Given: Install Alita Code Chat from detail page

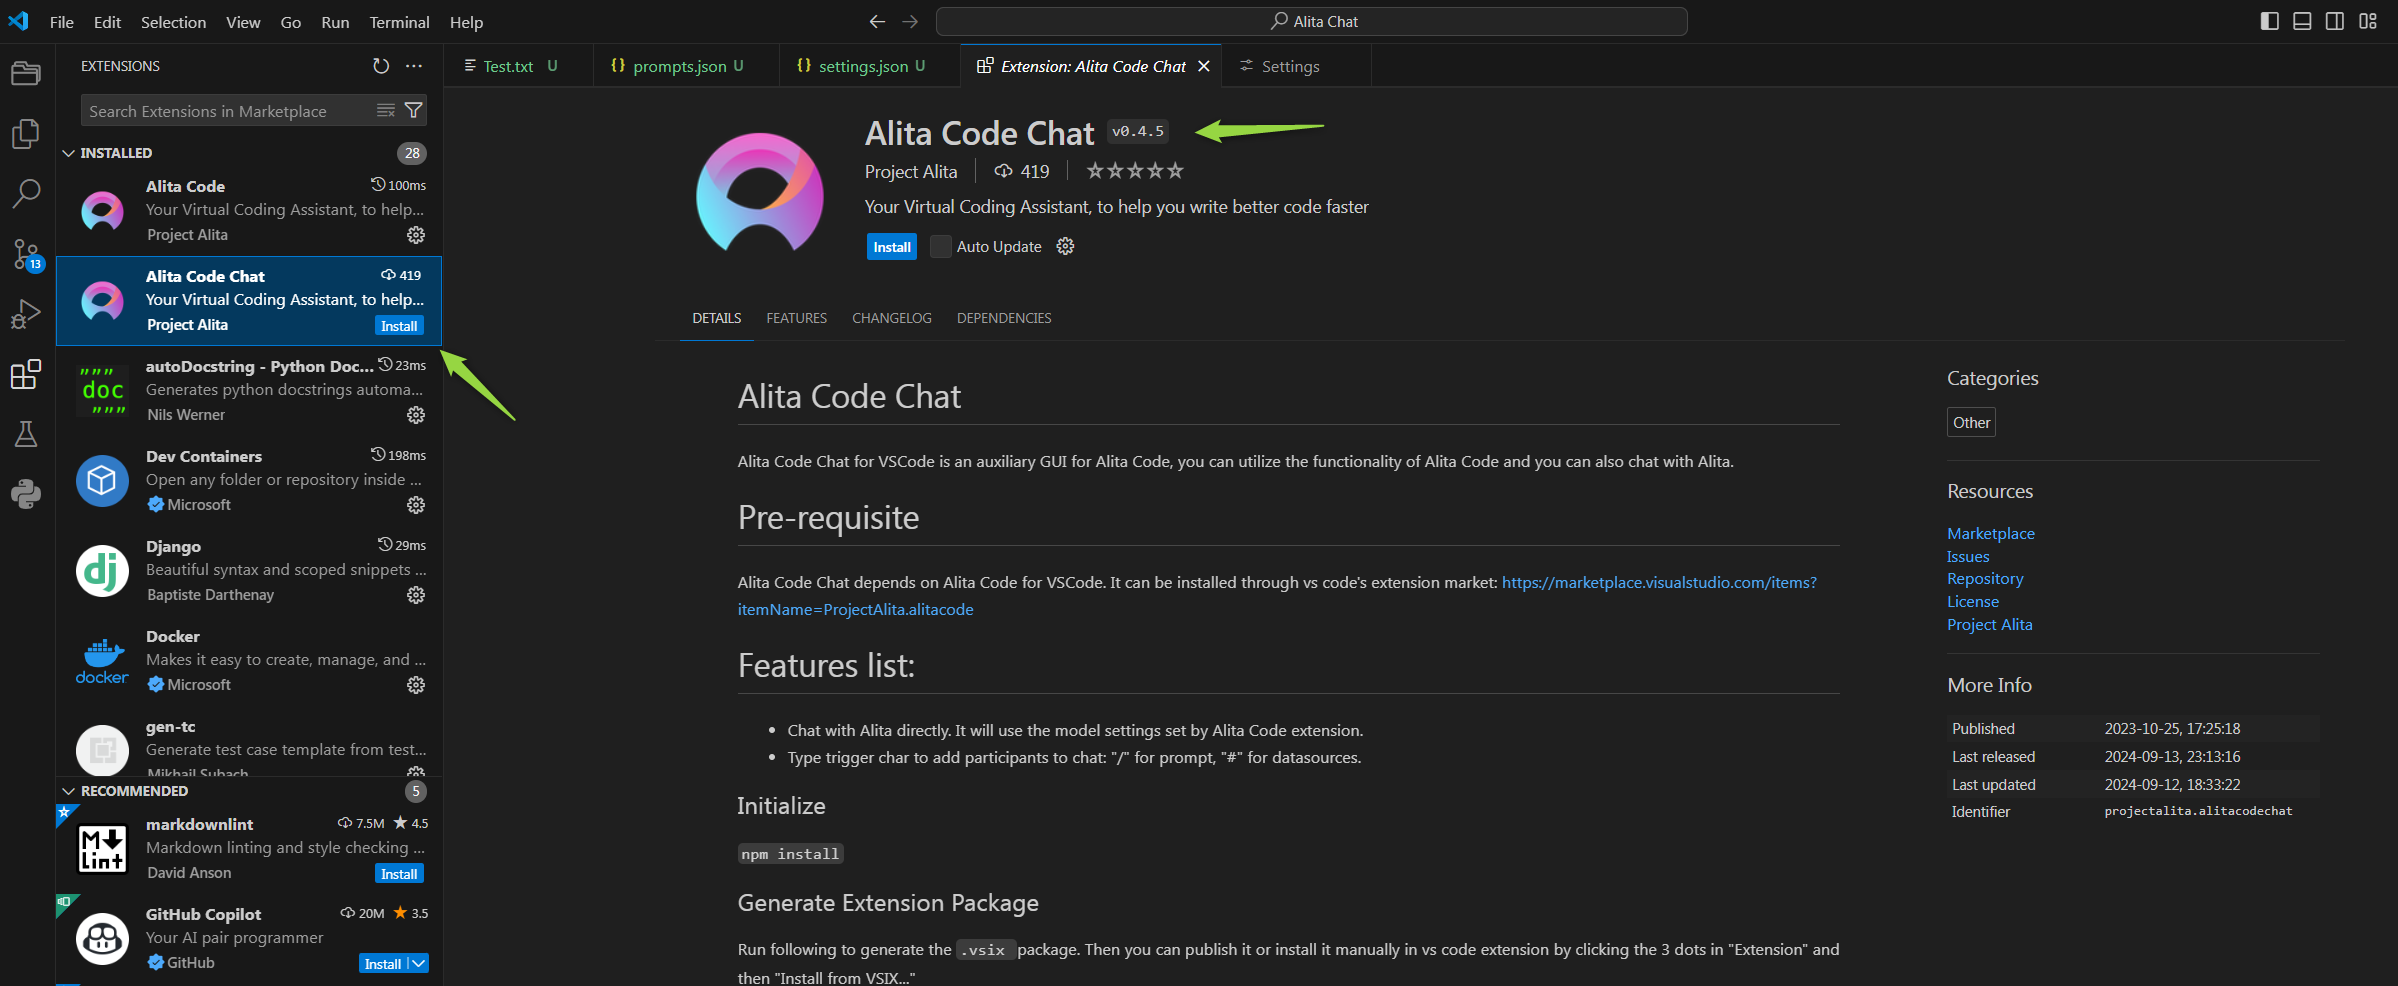Looking at the screenshot, I should click(x=892, y=247).
